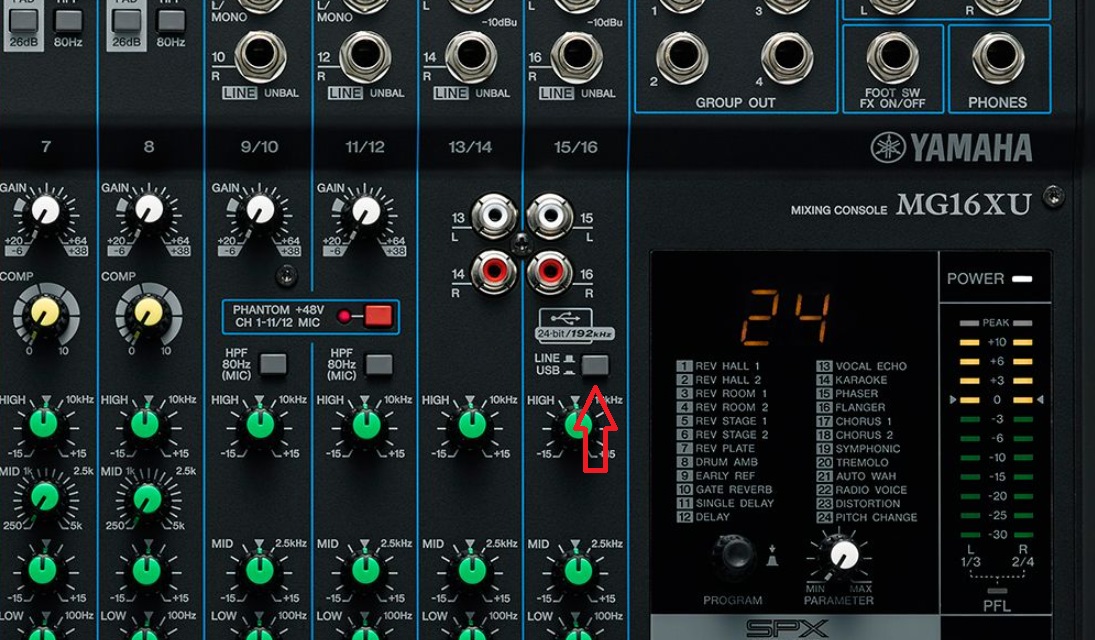This screenshot has height=640, width=1095.
Task: Click the HIGH EQ knob on channel 8
Action: coord(145,424)
